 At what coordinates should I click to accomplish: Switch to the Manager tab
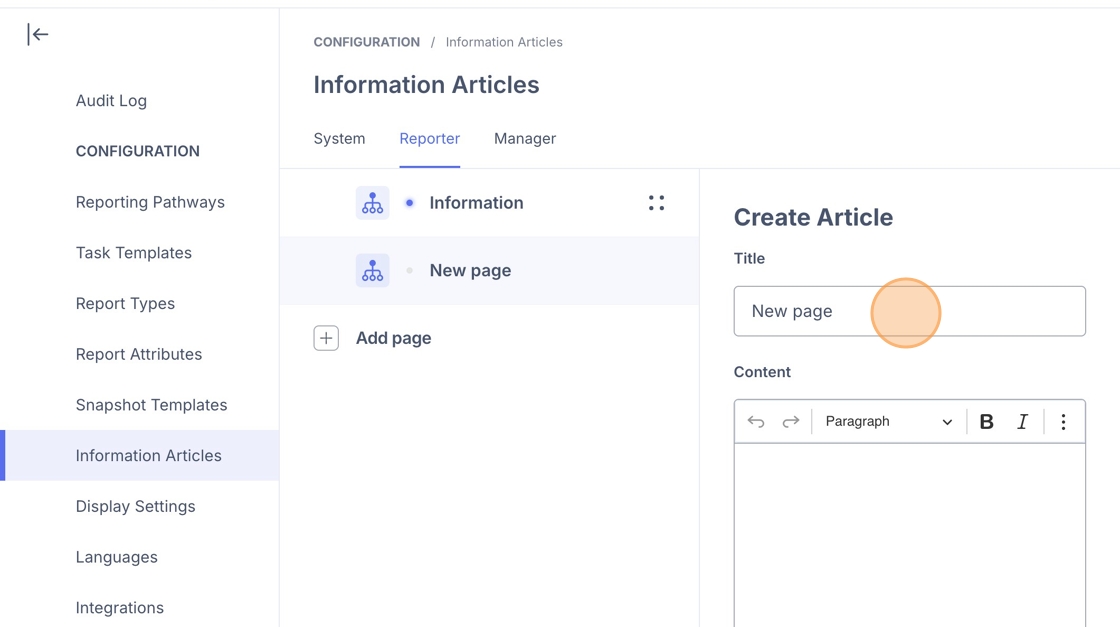coord(525,139)
